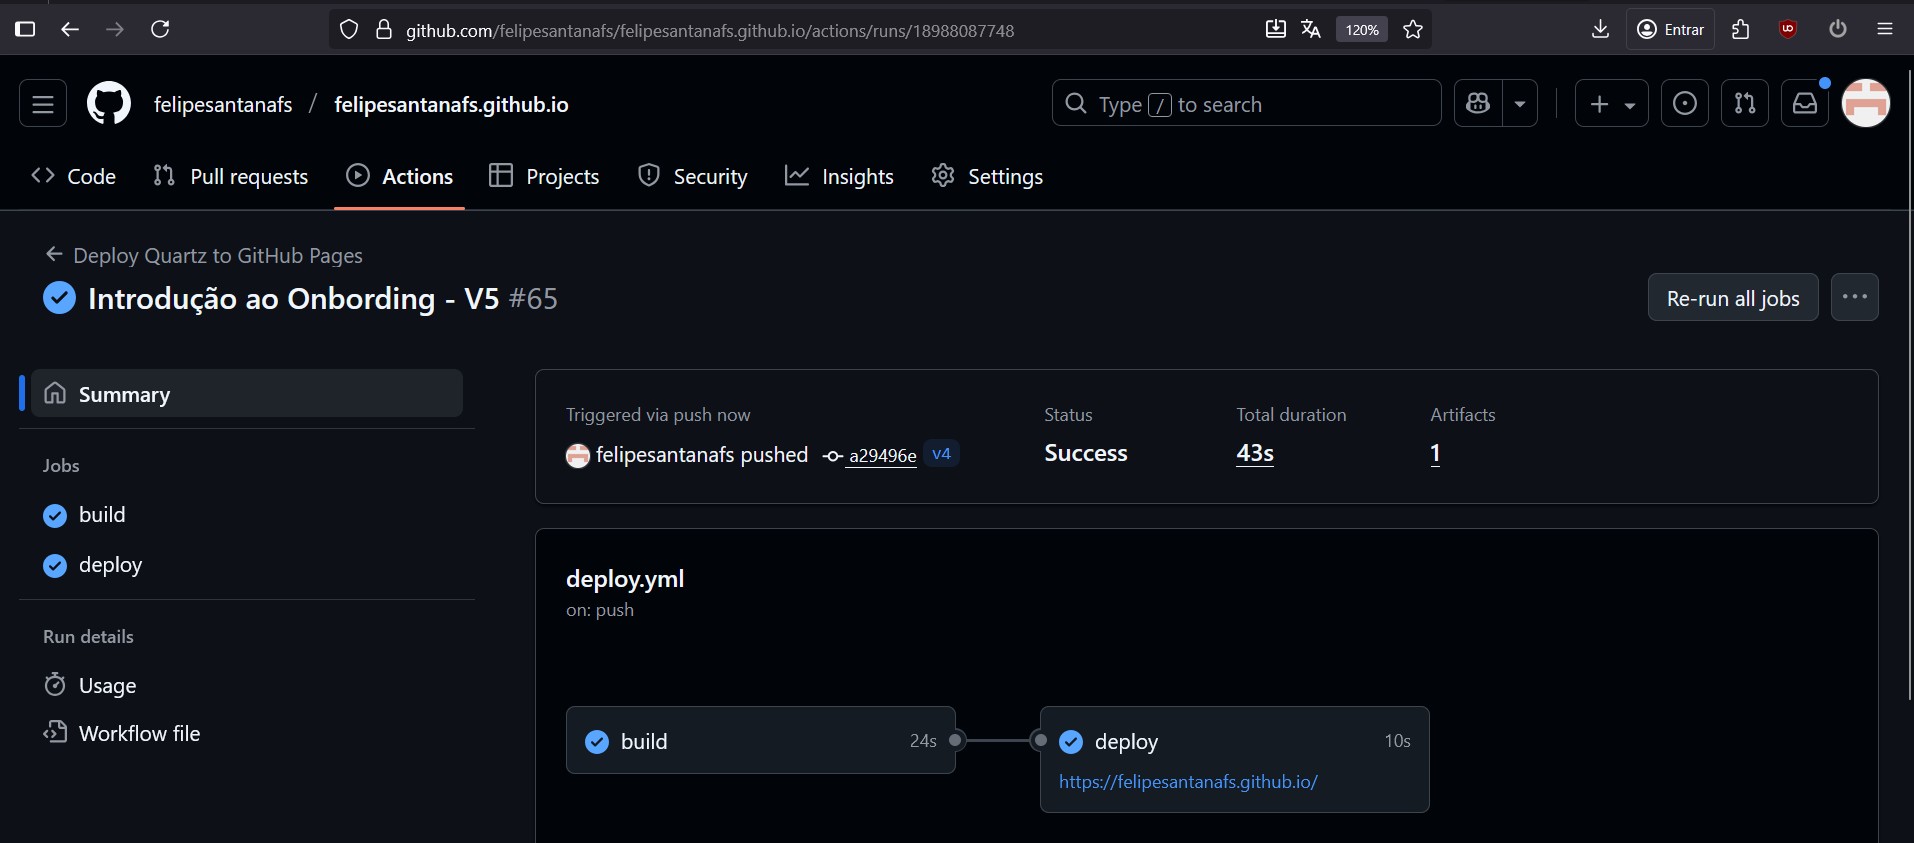
Task: Open pull requests icon in header
Action: pyautogui.click(x=1745, y=104)
